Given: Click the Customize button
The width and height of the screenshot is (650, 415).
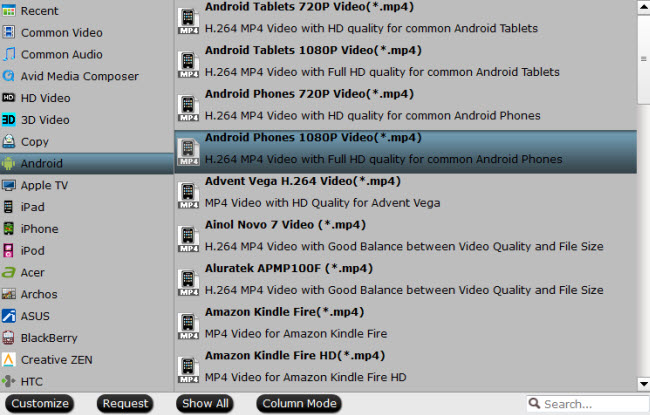Looking at the screenshot, I should tap(40, 403).
